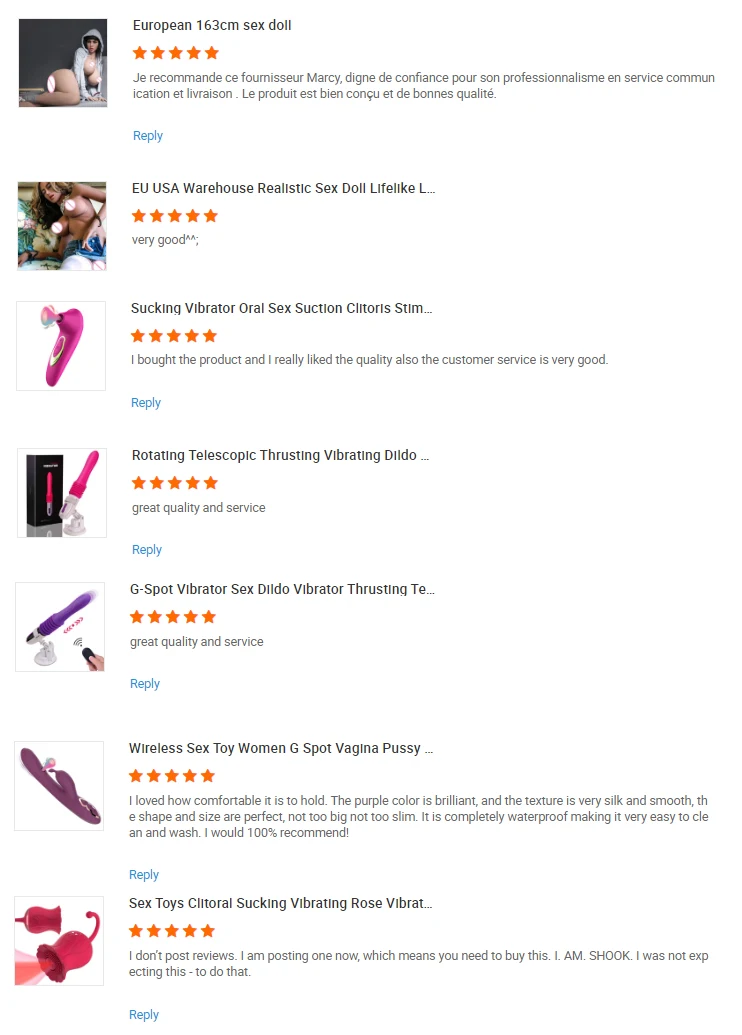Image resolution: width=742 pixels, height=1035 pixels.
Task: Open the EU USA Warehouse product title
Action: pyautogui.click(x=283, y=188)
